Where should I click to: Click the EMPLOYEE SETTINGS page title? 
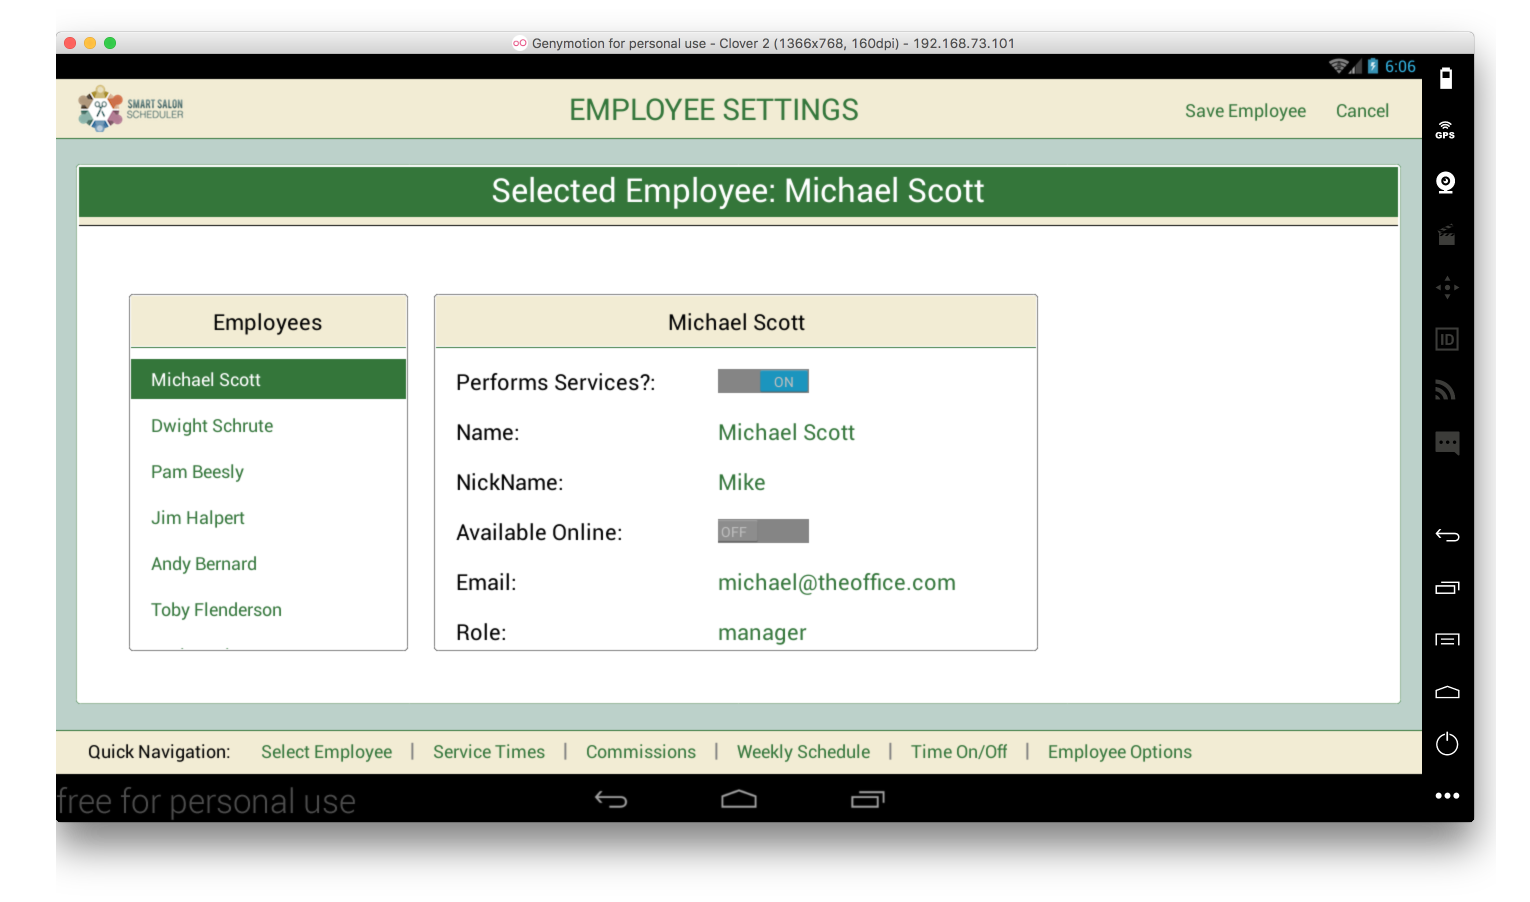(714, 110)
